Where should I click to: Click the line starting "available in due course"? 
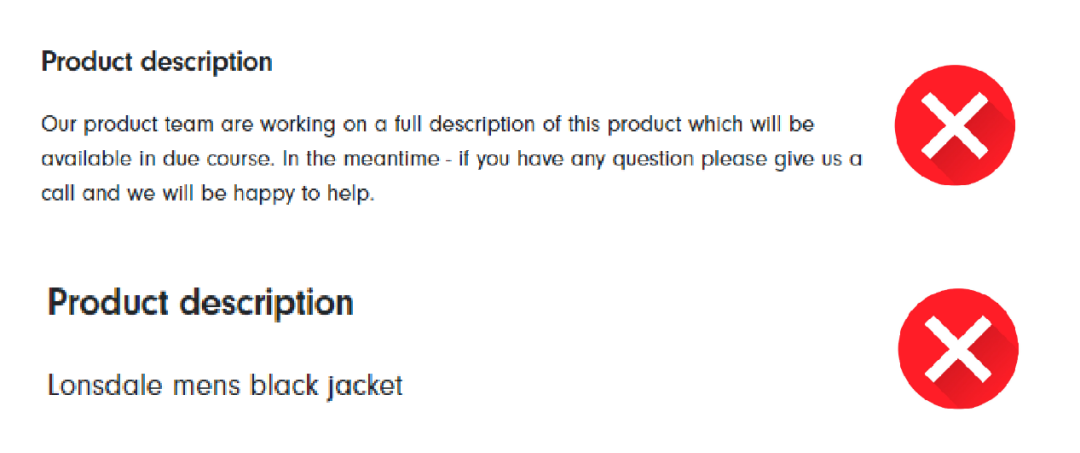pyautogui.click(x=452, y=159)
